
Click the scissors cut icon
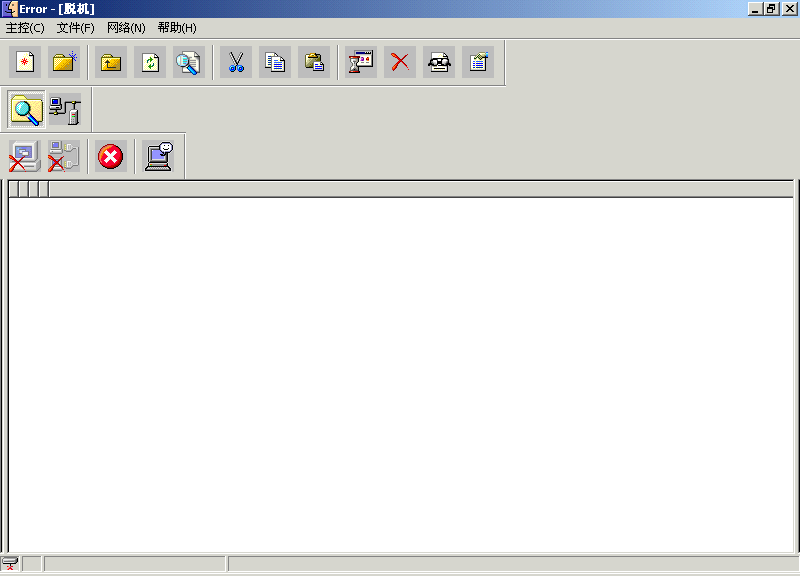(x=236, y=62)
